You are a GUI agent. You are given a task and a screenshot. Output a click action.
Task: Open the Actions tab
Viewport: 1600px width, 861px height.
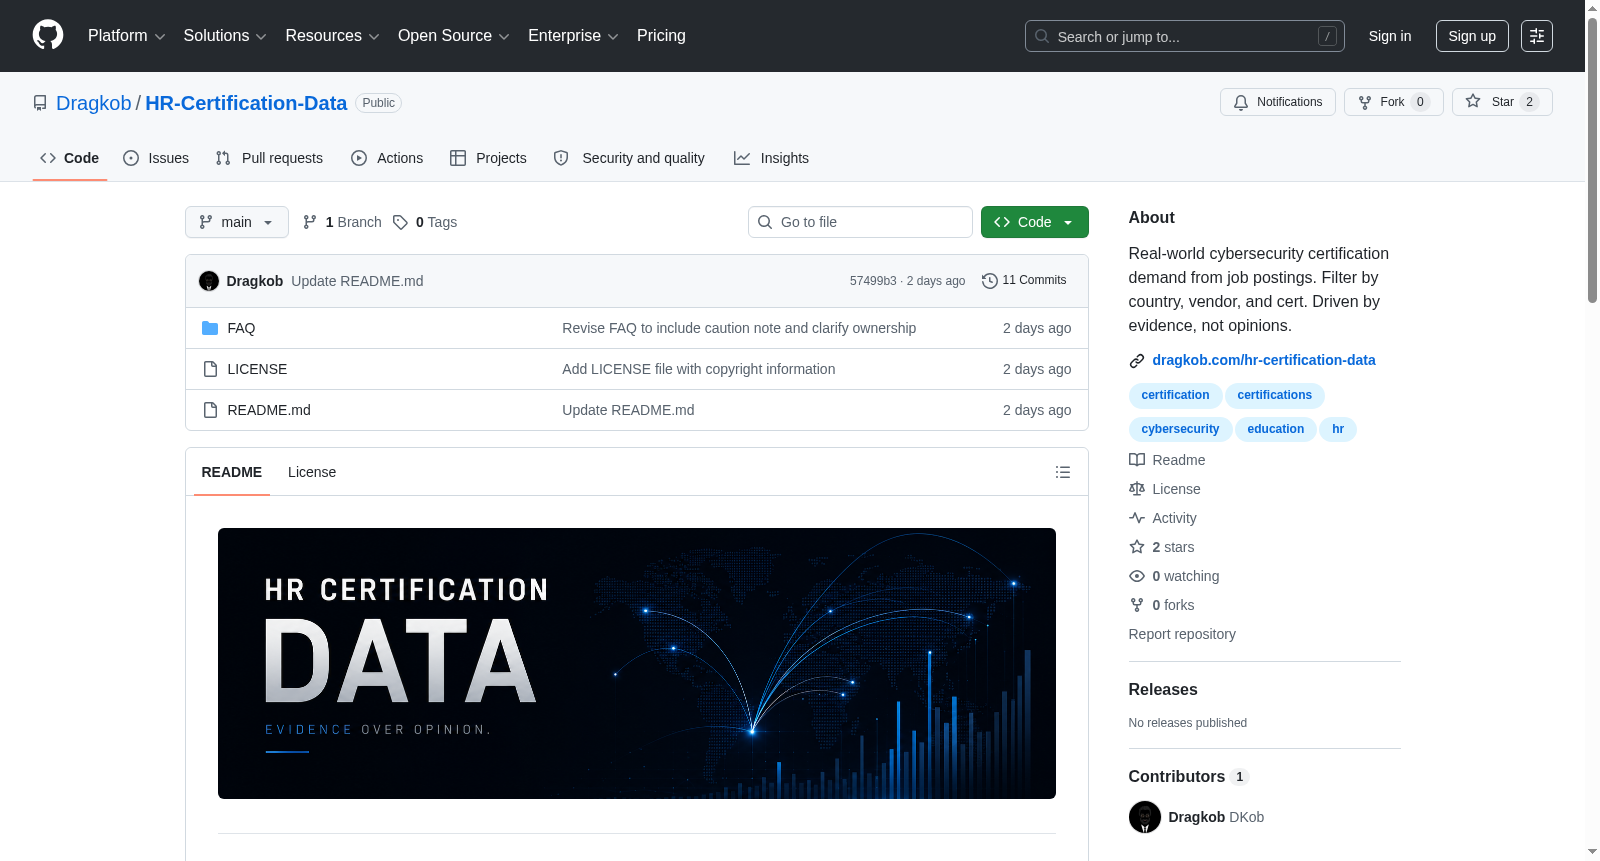click(387, 158)
